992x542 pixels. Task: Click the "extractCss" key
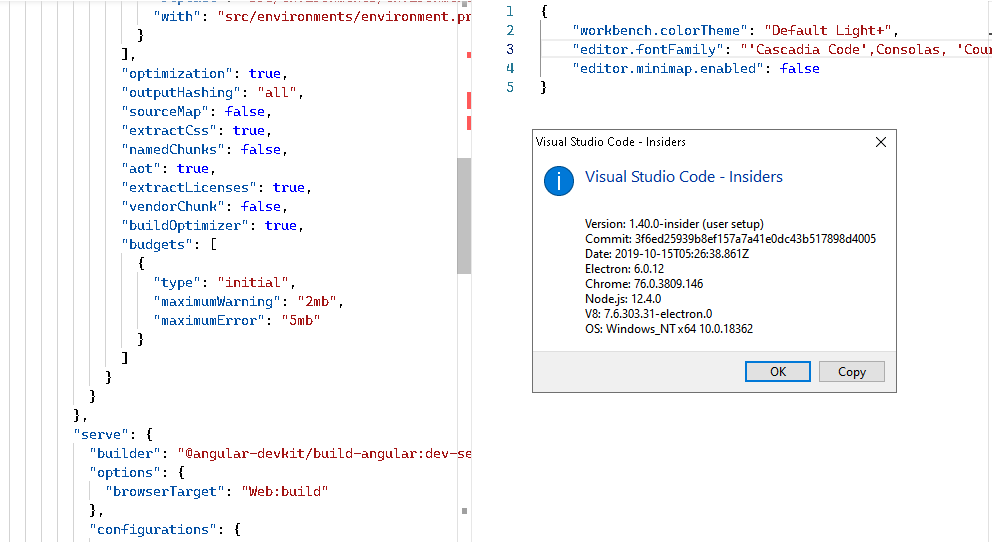tap(169, 130)
